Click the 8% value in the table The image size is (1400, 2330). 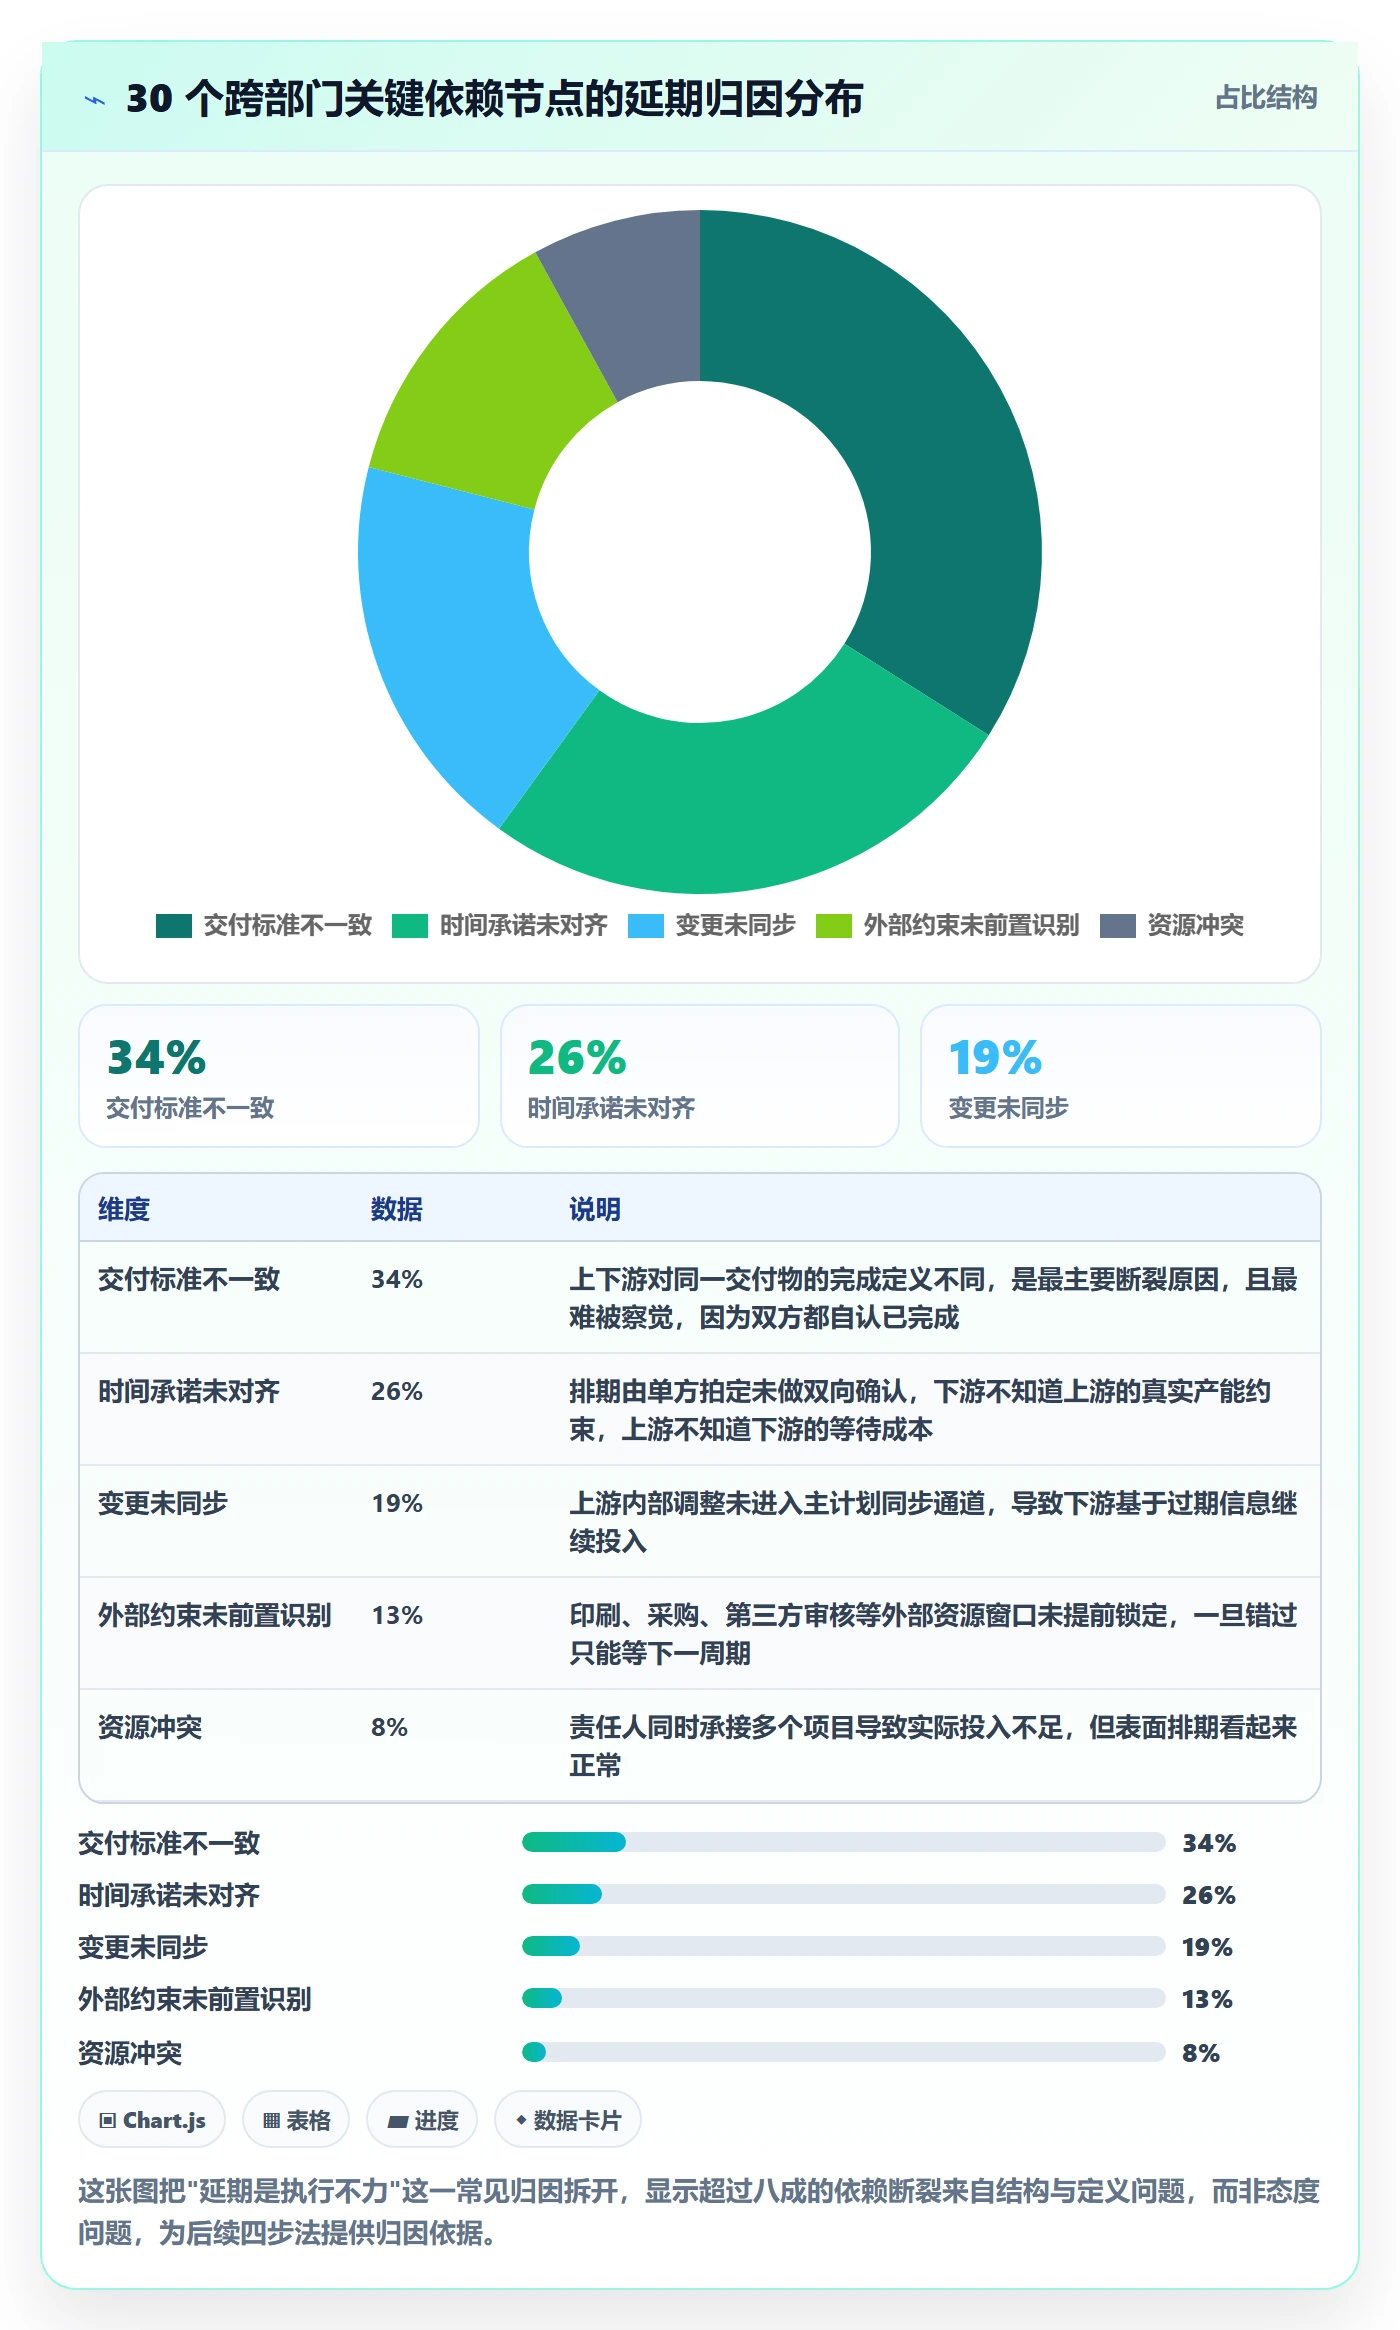[x=389, y=1727]
